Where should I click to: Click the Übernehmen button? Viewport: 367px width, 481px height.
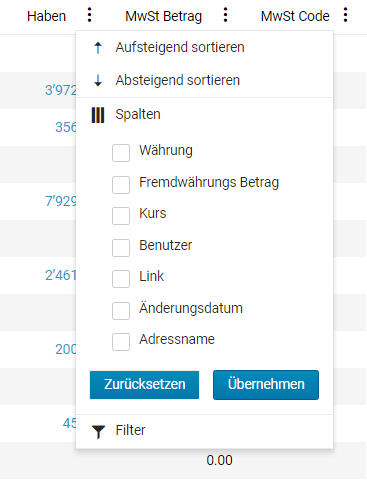coord(266,385)
